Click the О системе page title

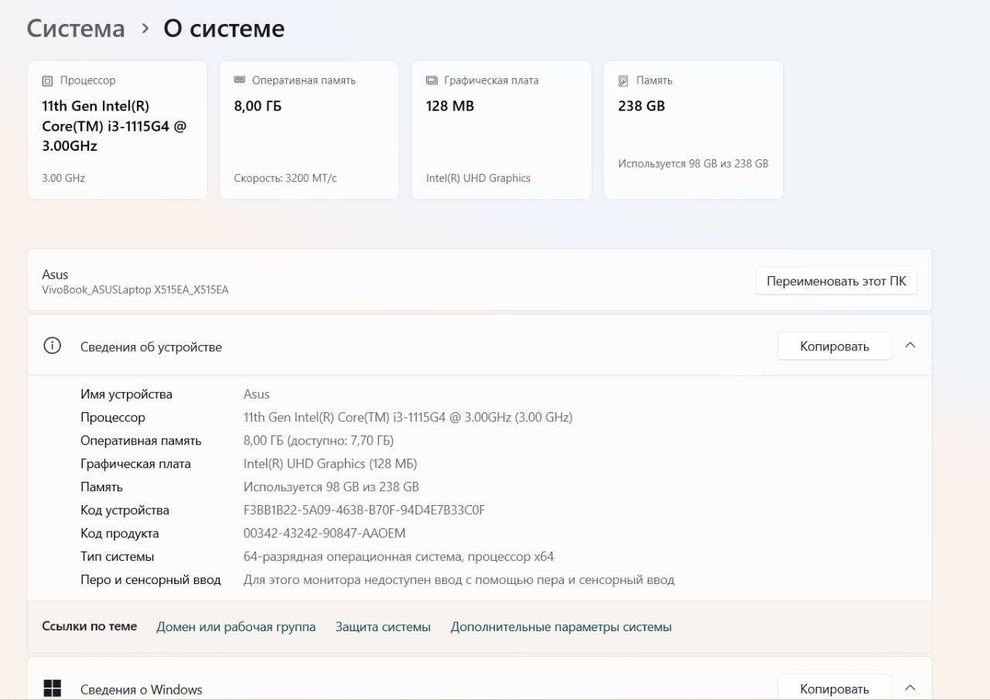pyautogui.click(x=224, y=28)
